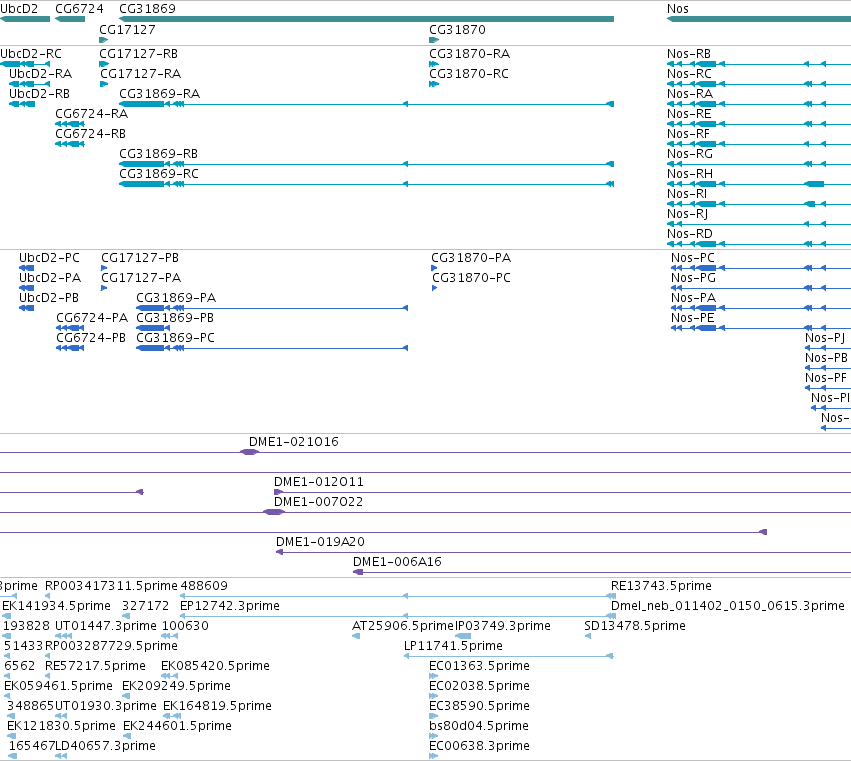Viewport: 851px width, 761px height.
Task: Open transcript CG31869-RB
Action: [158, 154]
